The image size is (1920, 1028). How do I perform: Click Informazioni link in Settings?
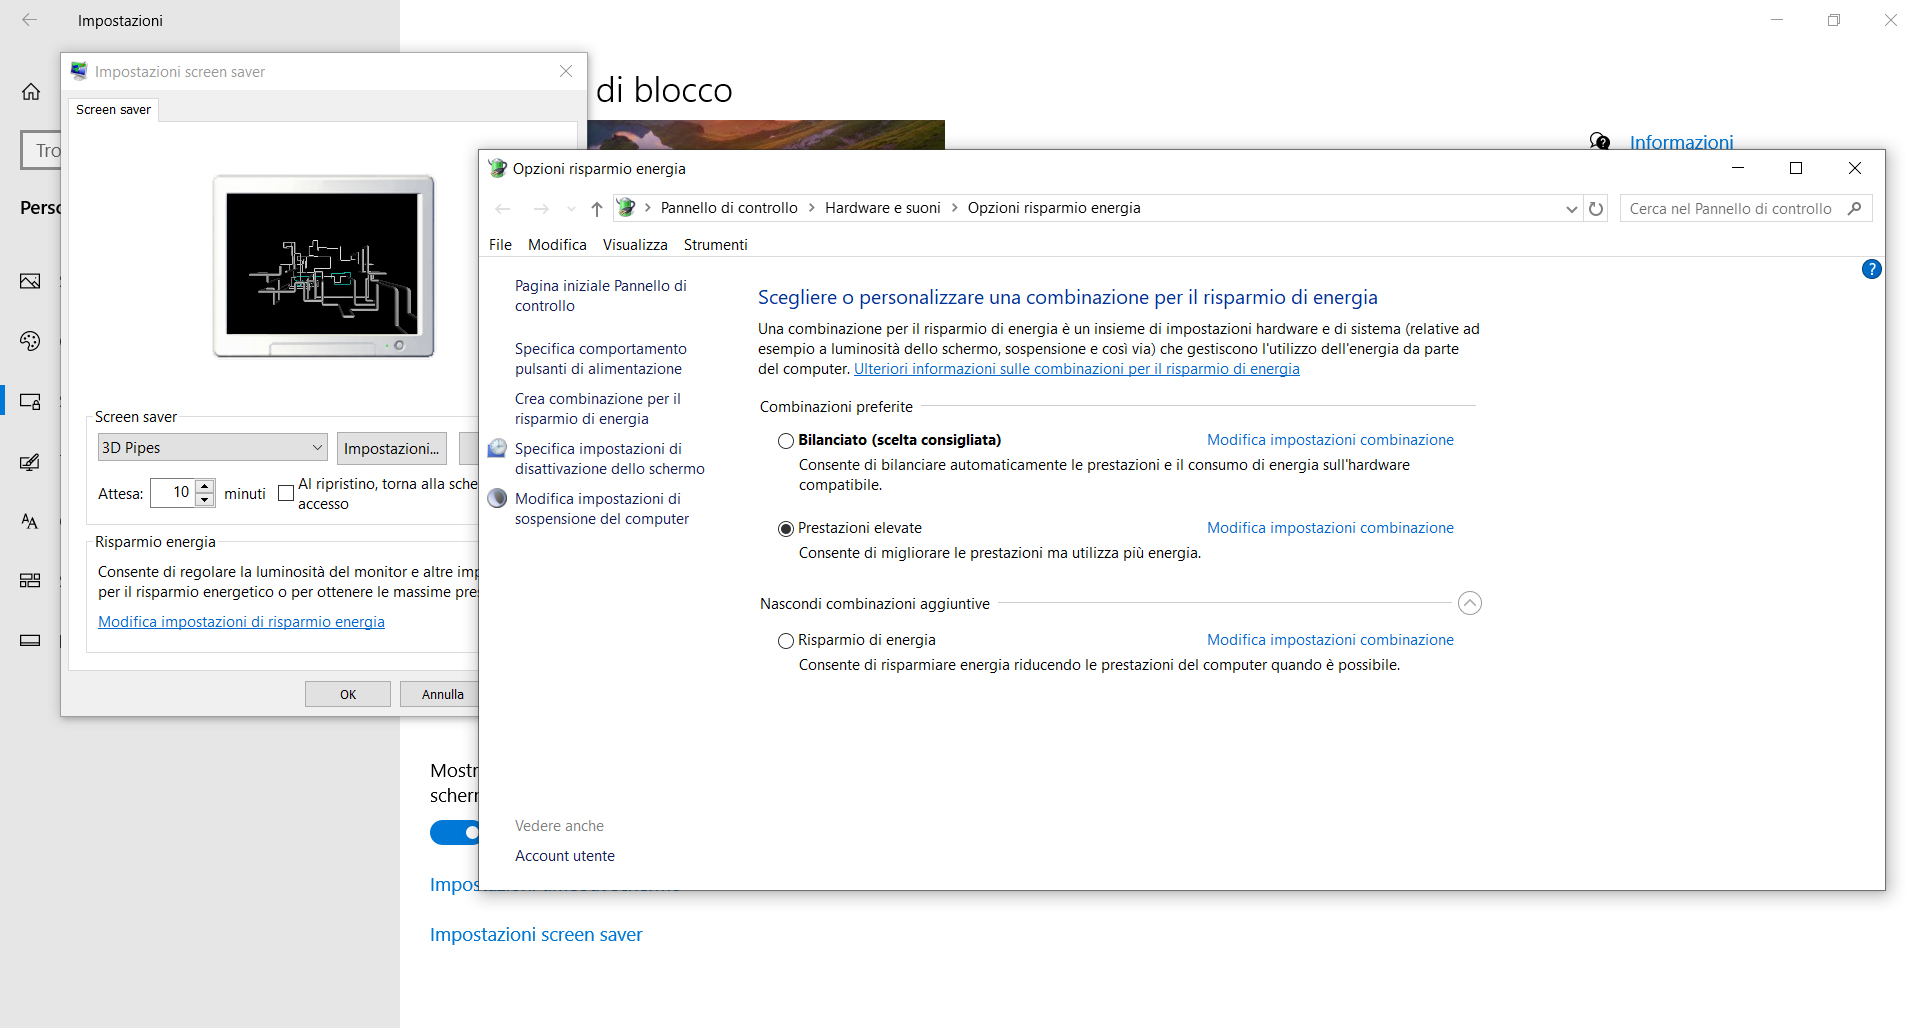(x=1682, y=142)
